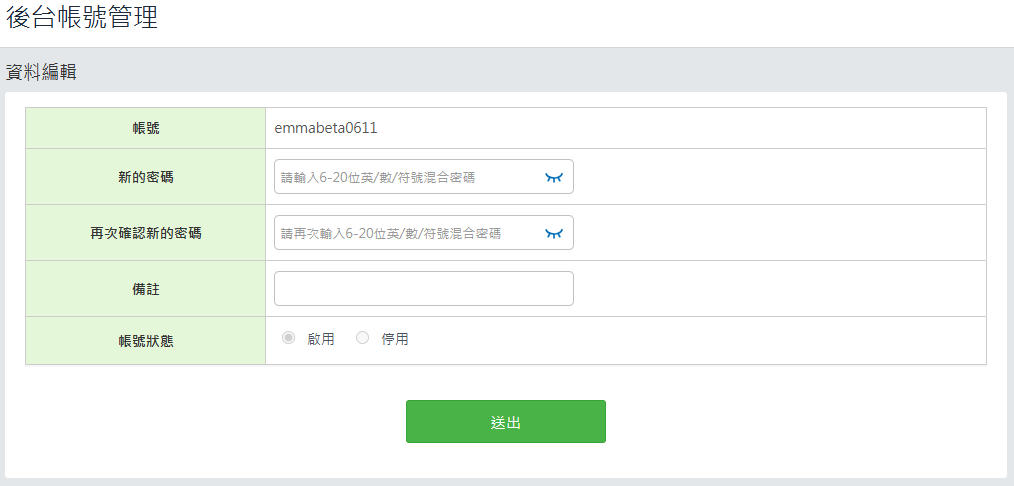
Task: Click the 資料編輯 section title
Action: point(41,73)
